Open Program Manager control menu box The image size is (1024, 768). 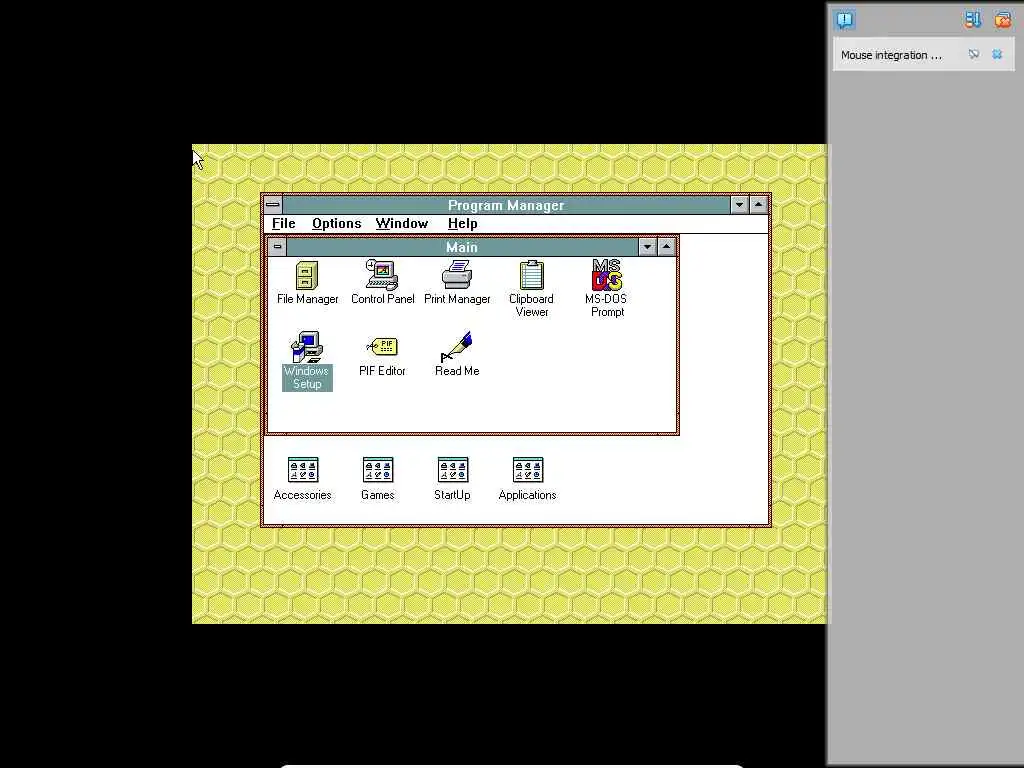click(x=273, y=205)
